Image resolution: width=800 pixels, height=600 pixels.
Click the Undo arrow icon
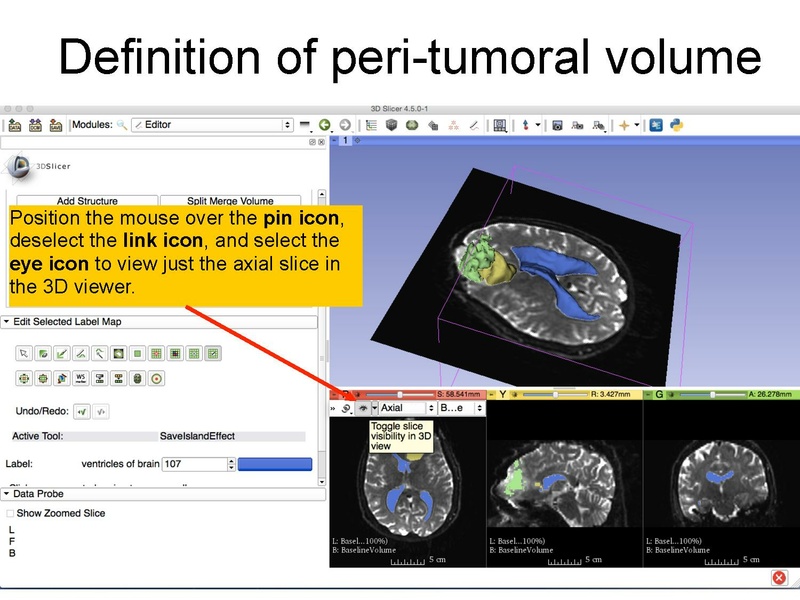(x=84, y=412)
